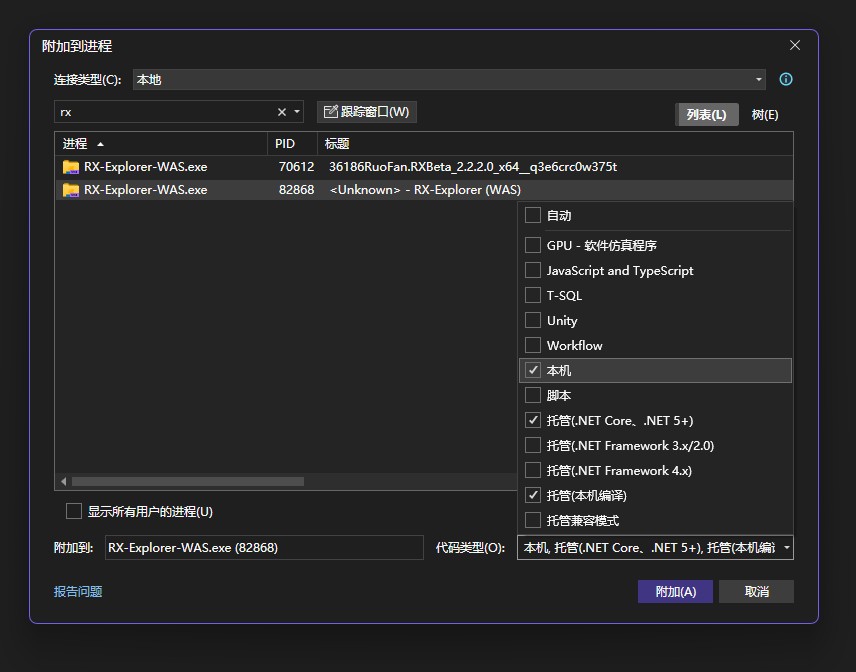This screenshot has width=856, height=672.
Task: Check 托管(.NET Framework 4.x)
Action: pos(532,470)
